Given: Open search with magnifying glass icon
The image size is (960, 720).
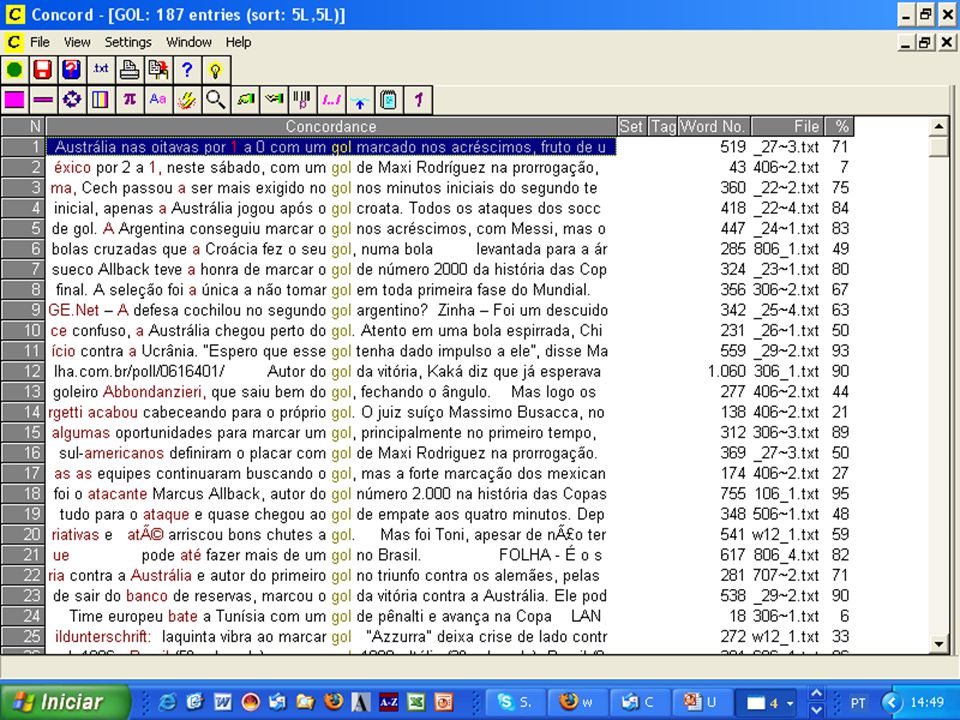Looking at the screenshot, I should pyautogui.click(x=216, y=99).
